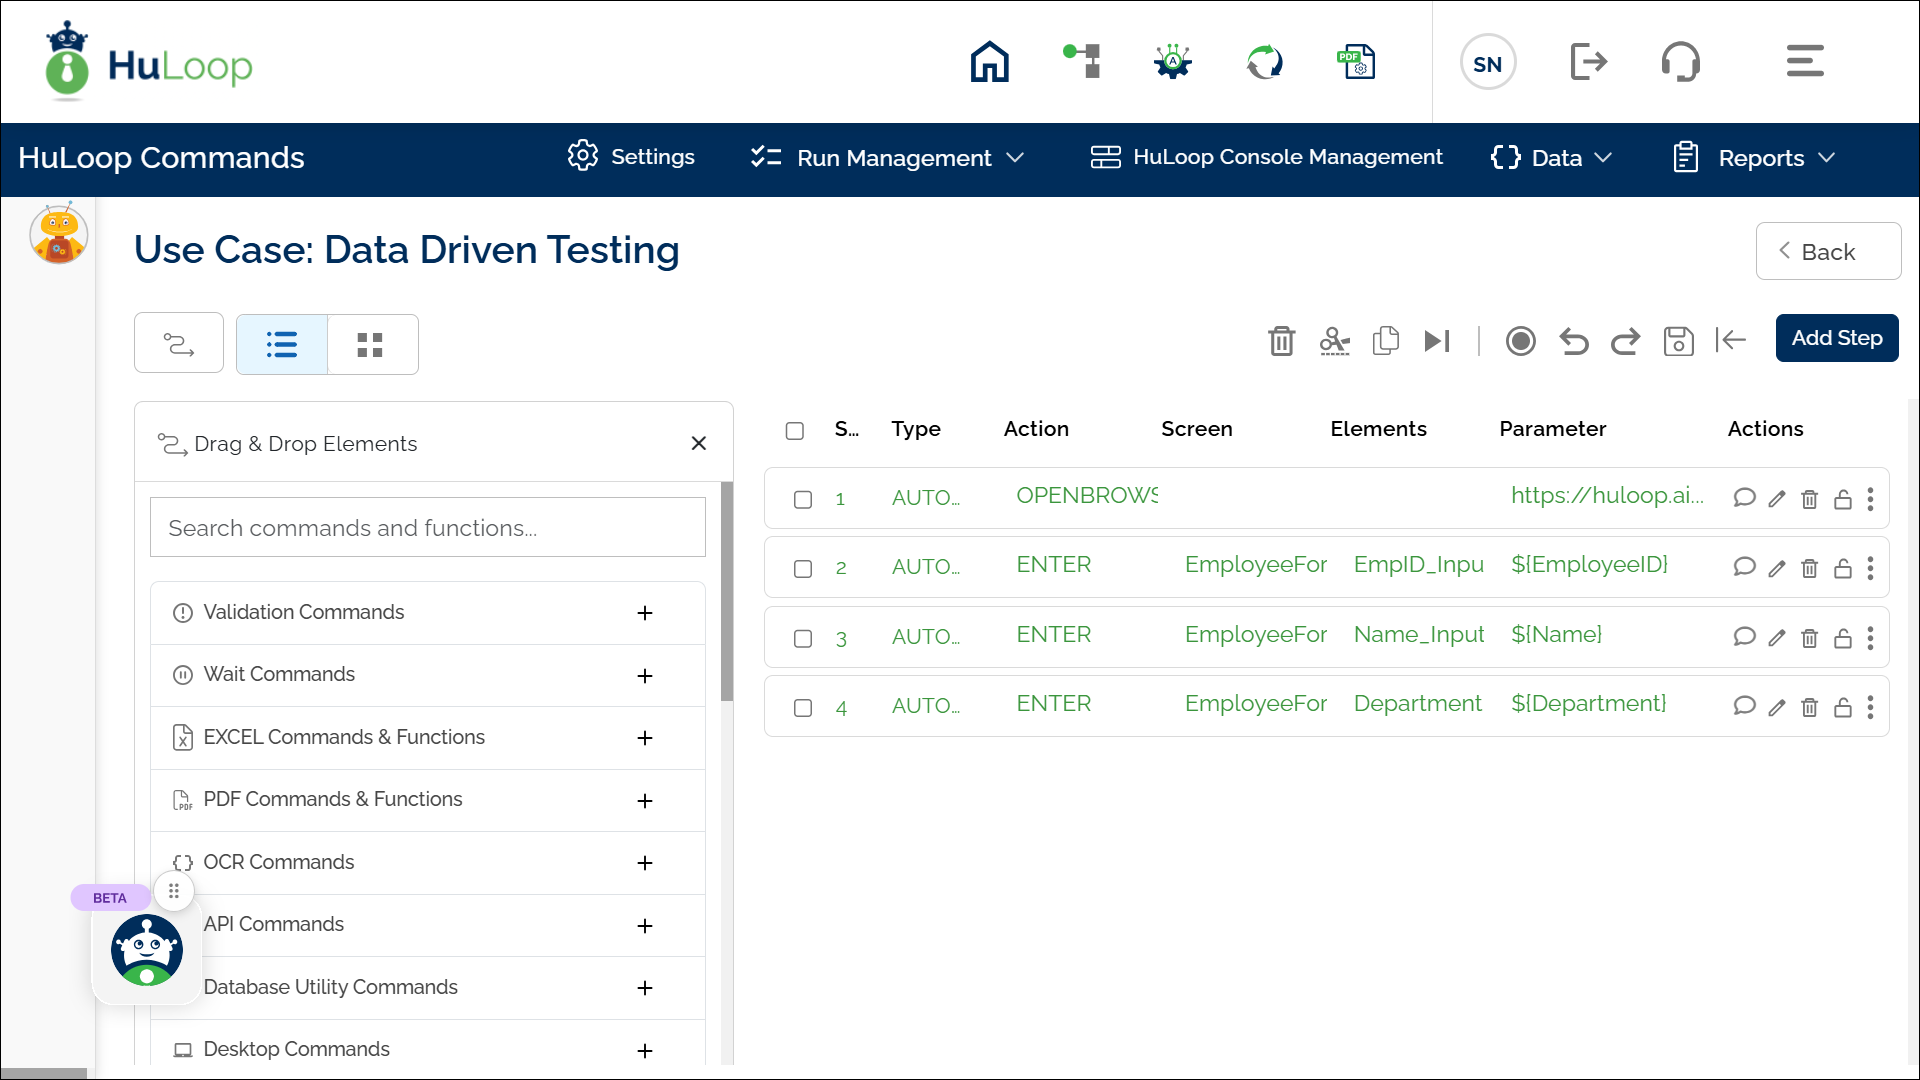Expand EXCEL Commands & Functions section
The width and height of the screenshot is (1920, 1080).
645,738
